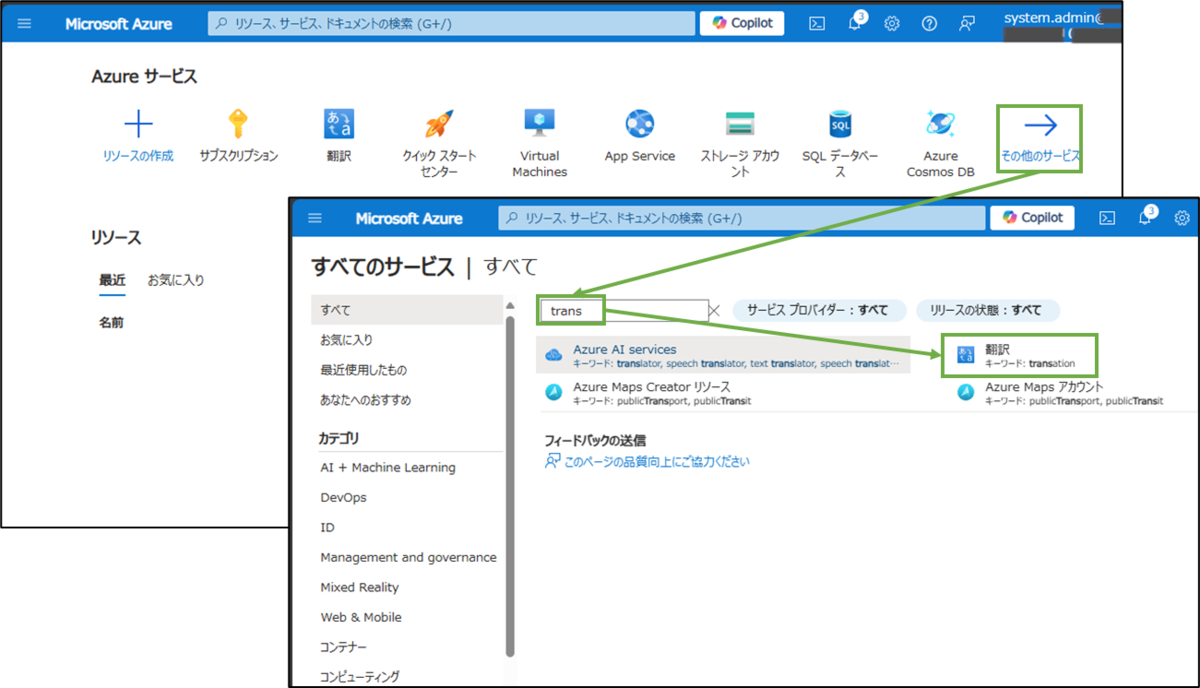Open hamburger menu in back Azure window
The image size is (1200, 688).
pyautogui.click(x=25, y=24)
